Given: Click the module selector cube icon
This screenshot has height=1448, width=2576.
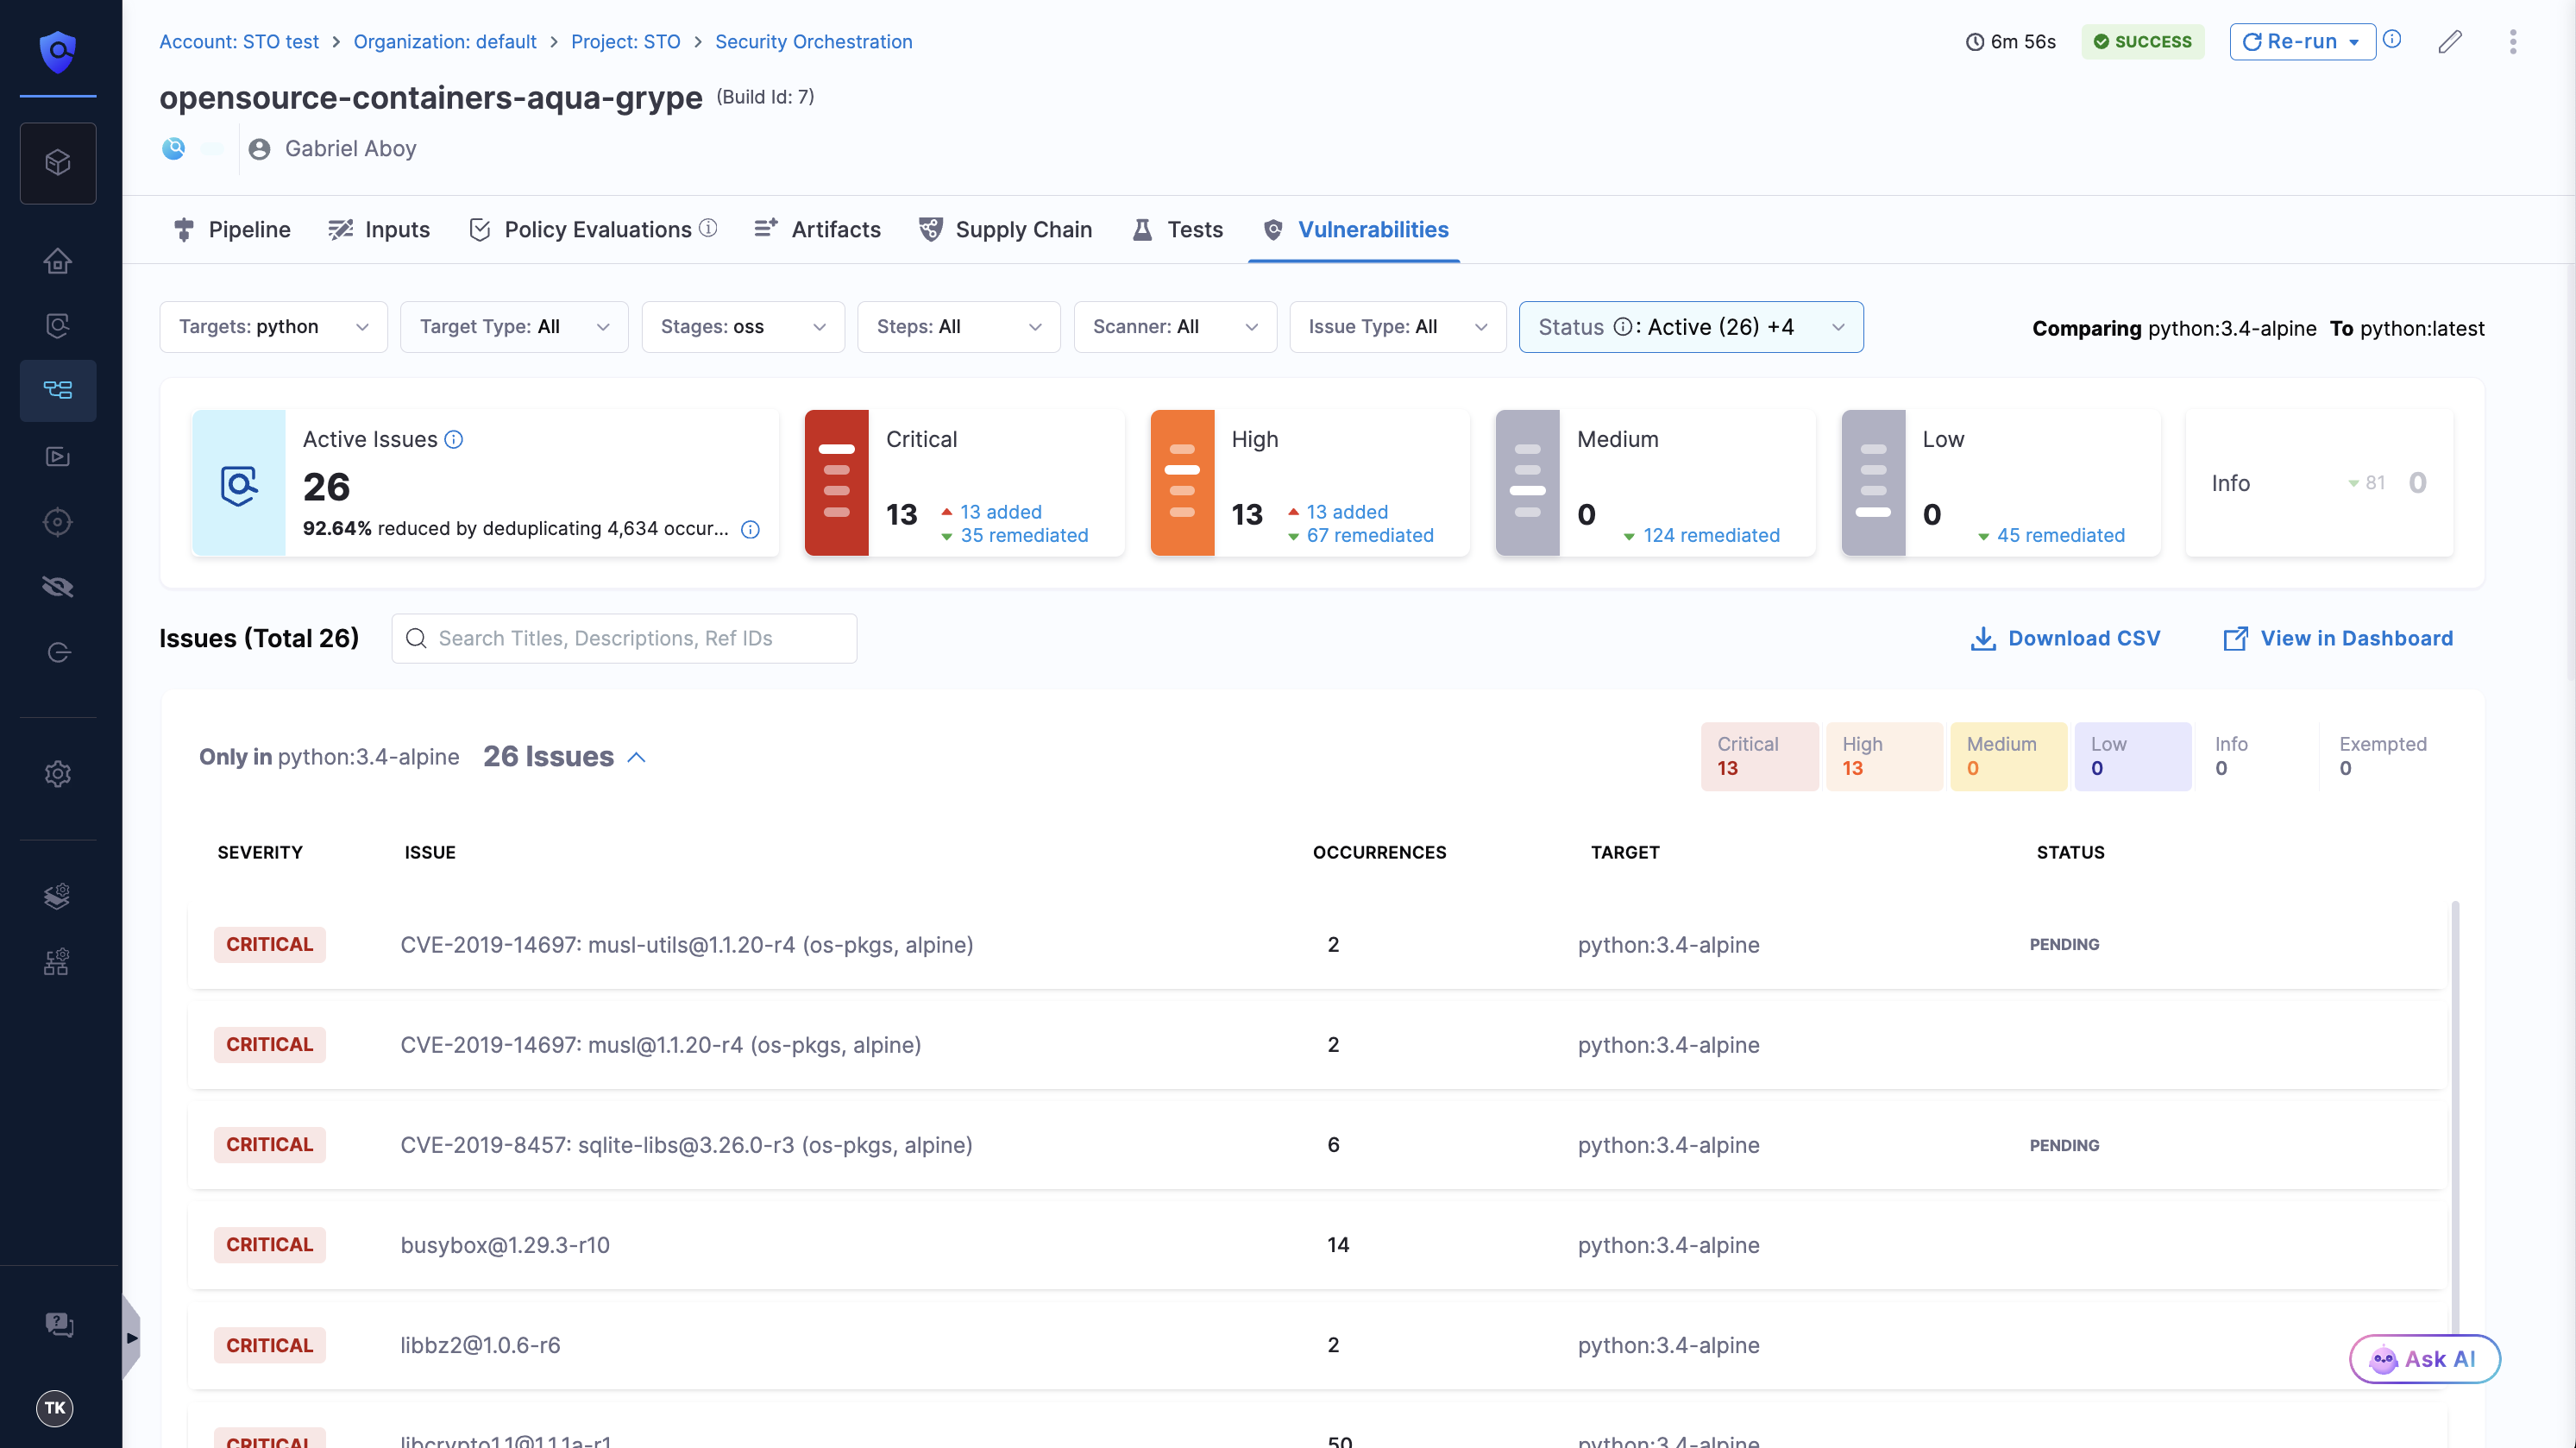Looking at the screenshot, I should coord(58,163).
